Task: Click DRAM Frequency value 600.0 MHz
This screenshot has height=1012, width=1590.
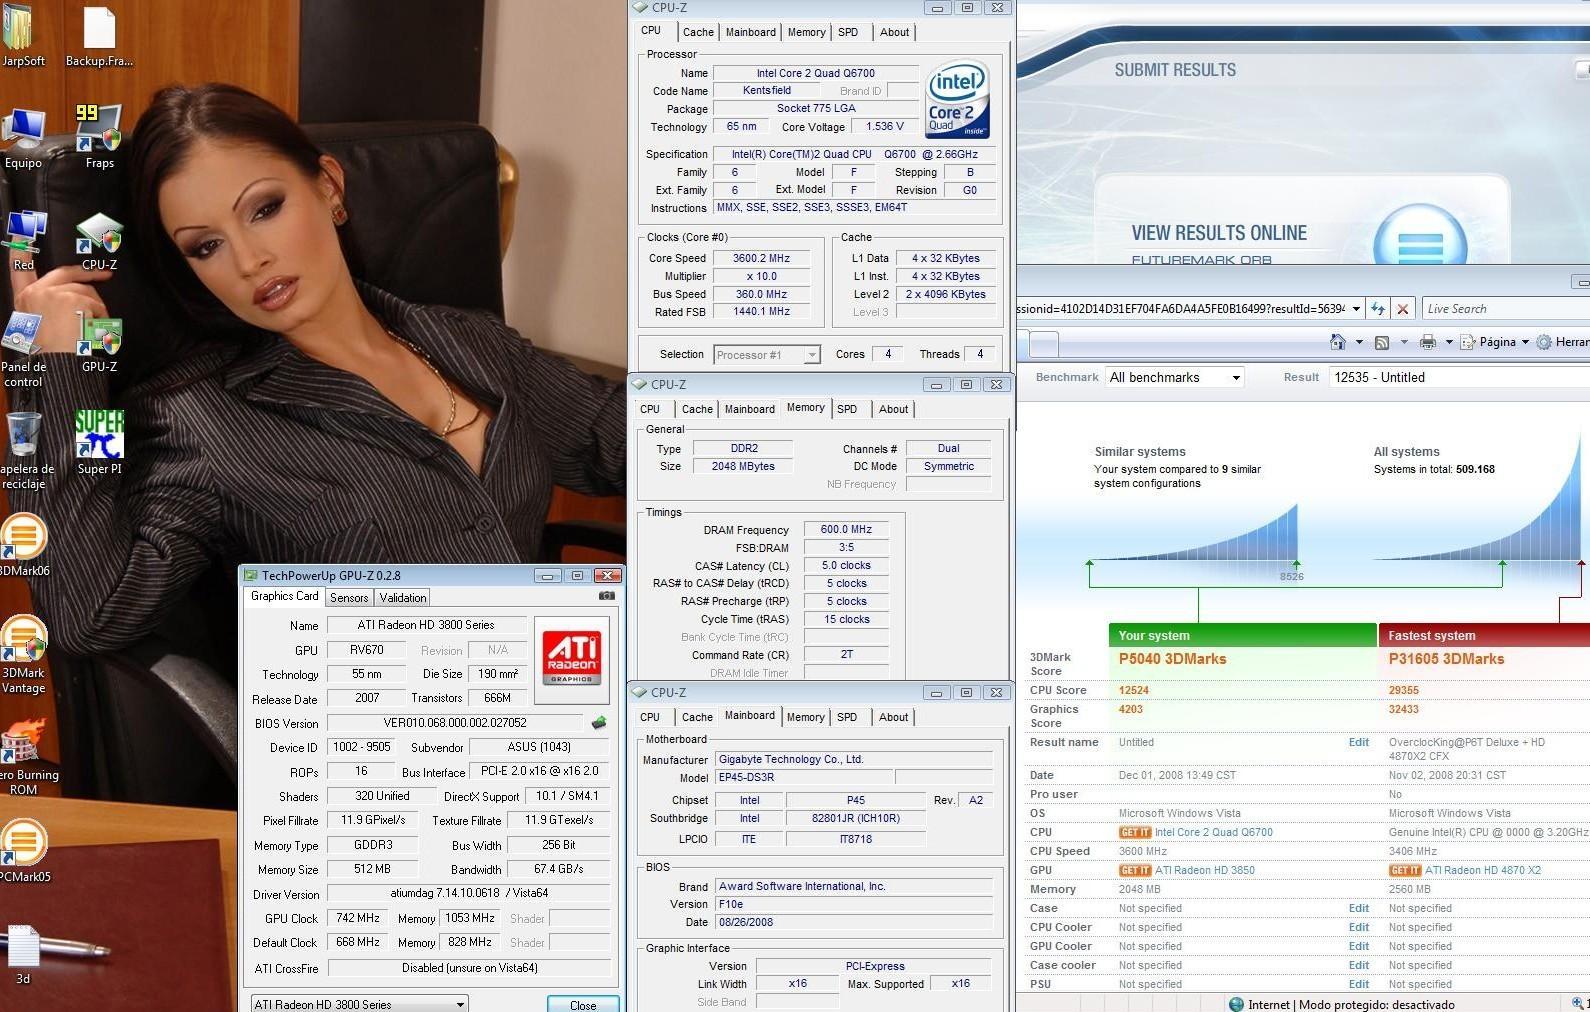Action: (846, 530)
